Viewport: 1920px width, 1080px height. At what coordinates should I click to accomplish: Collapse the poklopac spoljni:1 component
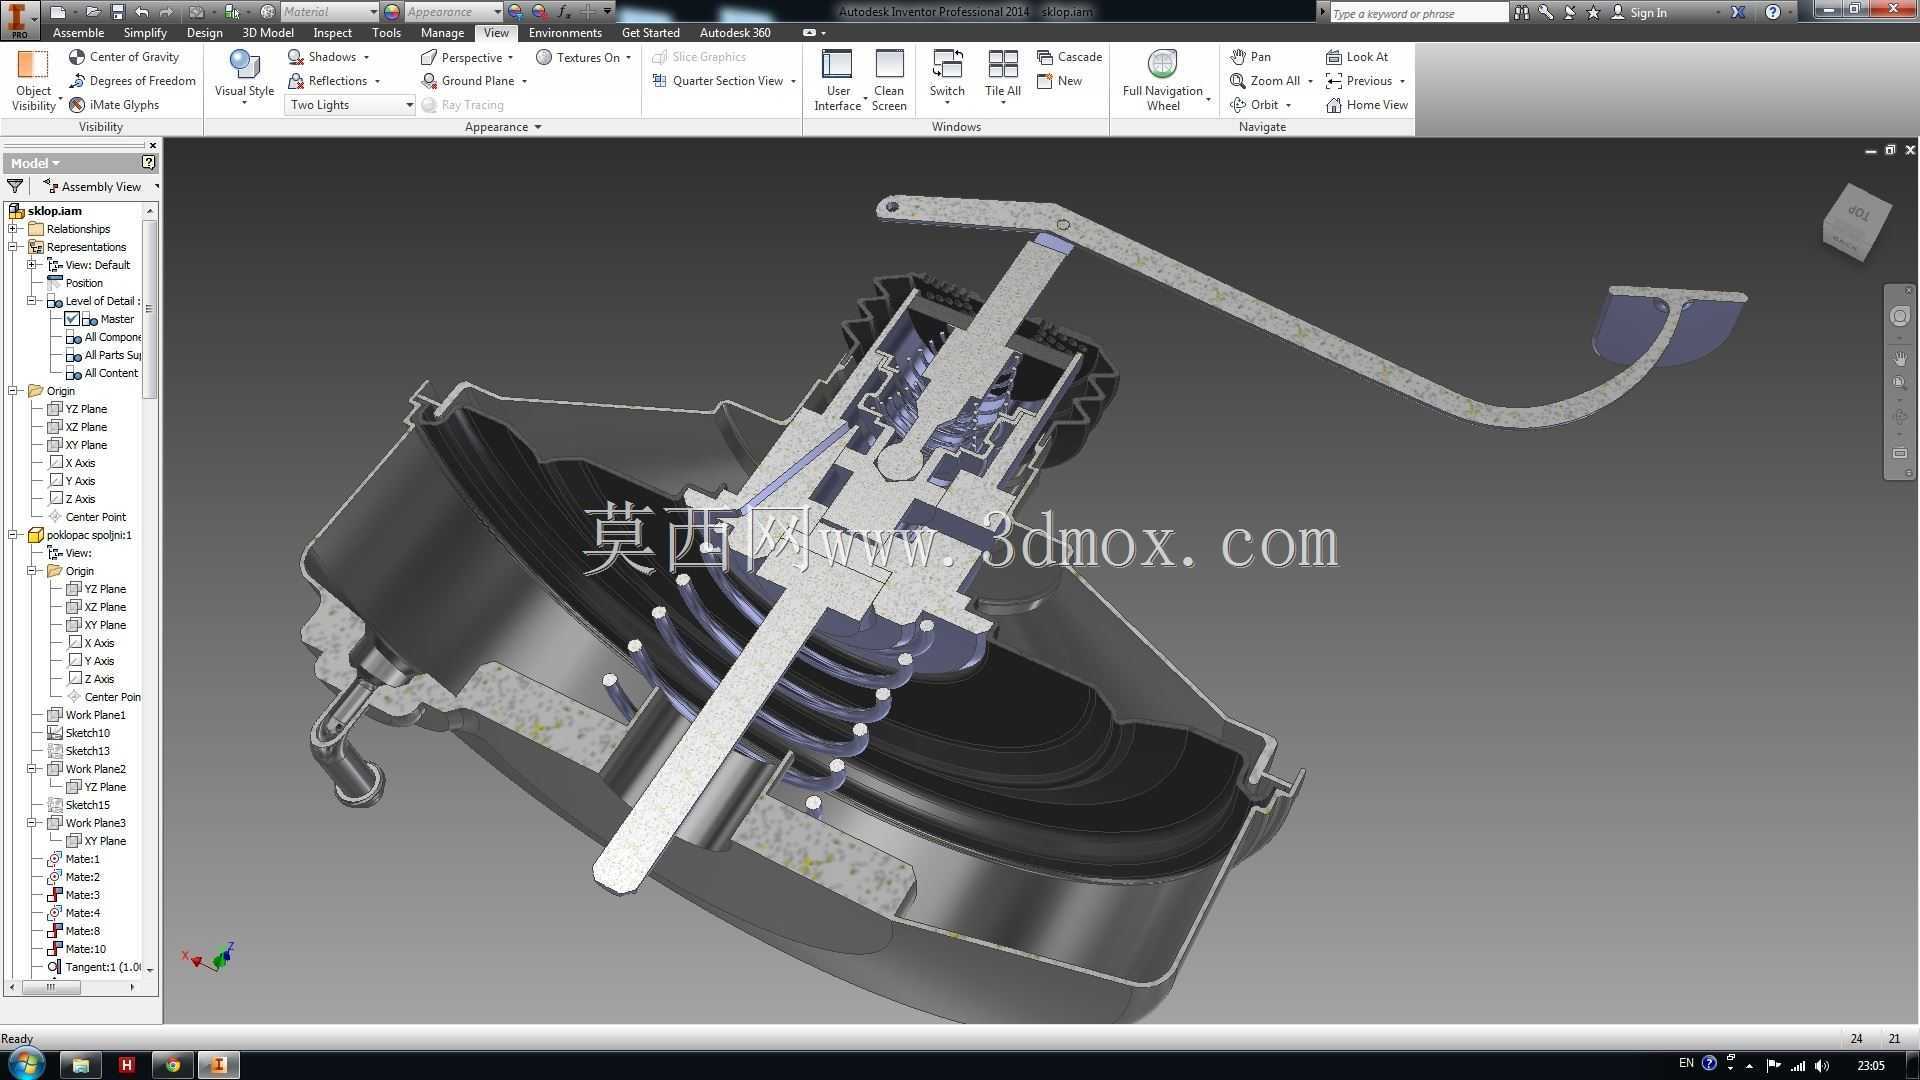click(x=14, y=535)
